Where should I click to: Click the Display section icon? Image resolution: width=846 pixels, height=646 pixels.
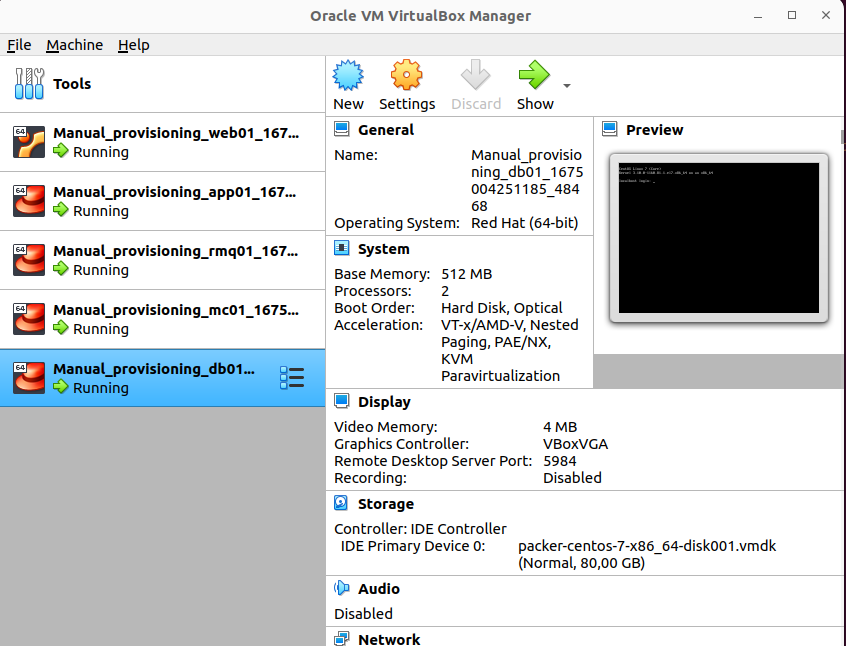(x=342, y=401)
